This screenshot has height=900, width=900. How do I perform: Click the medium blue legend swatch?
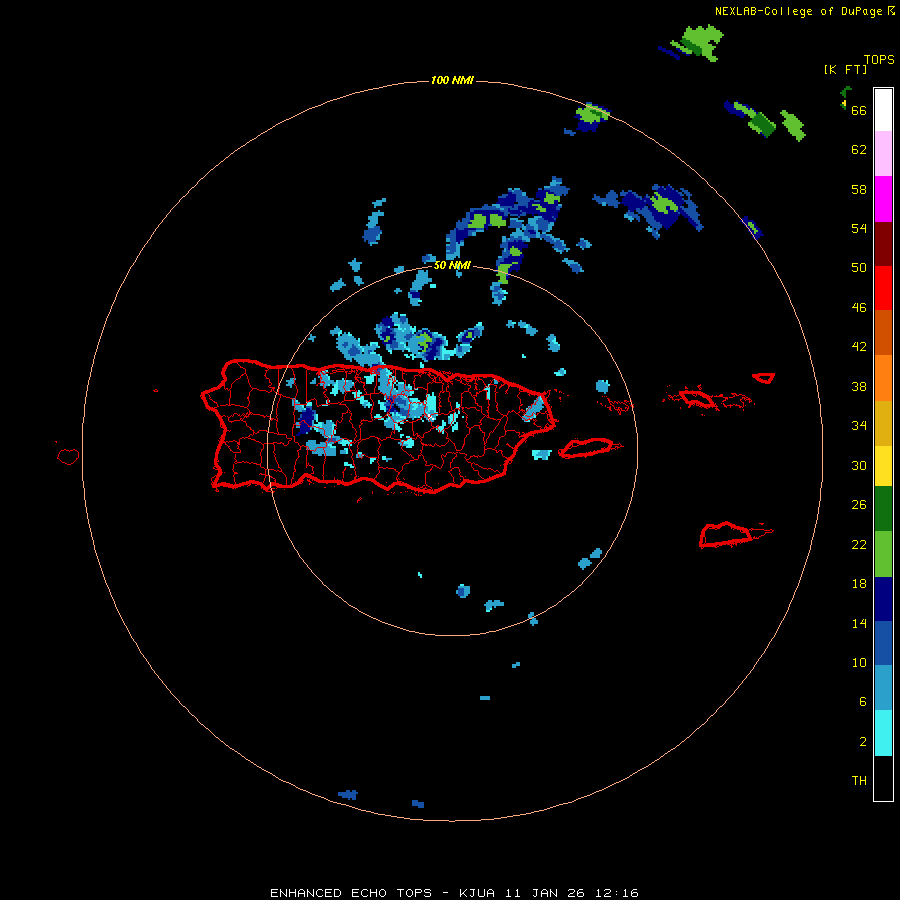pos(883,643)
